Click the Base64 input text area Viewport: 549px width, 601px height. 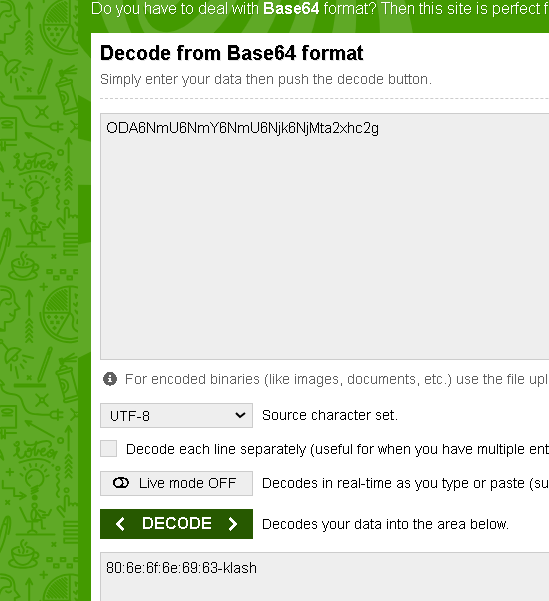coord(324,236)
